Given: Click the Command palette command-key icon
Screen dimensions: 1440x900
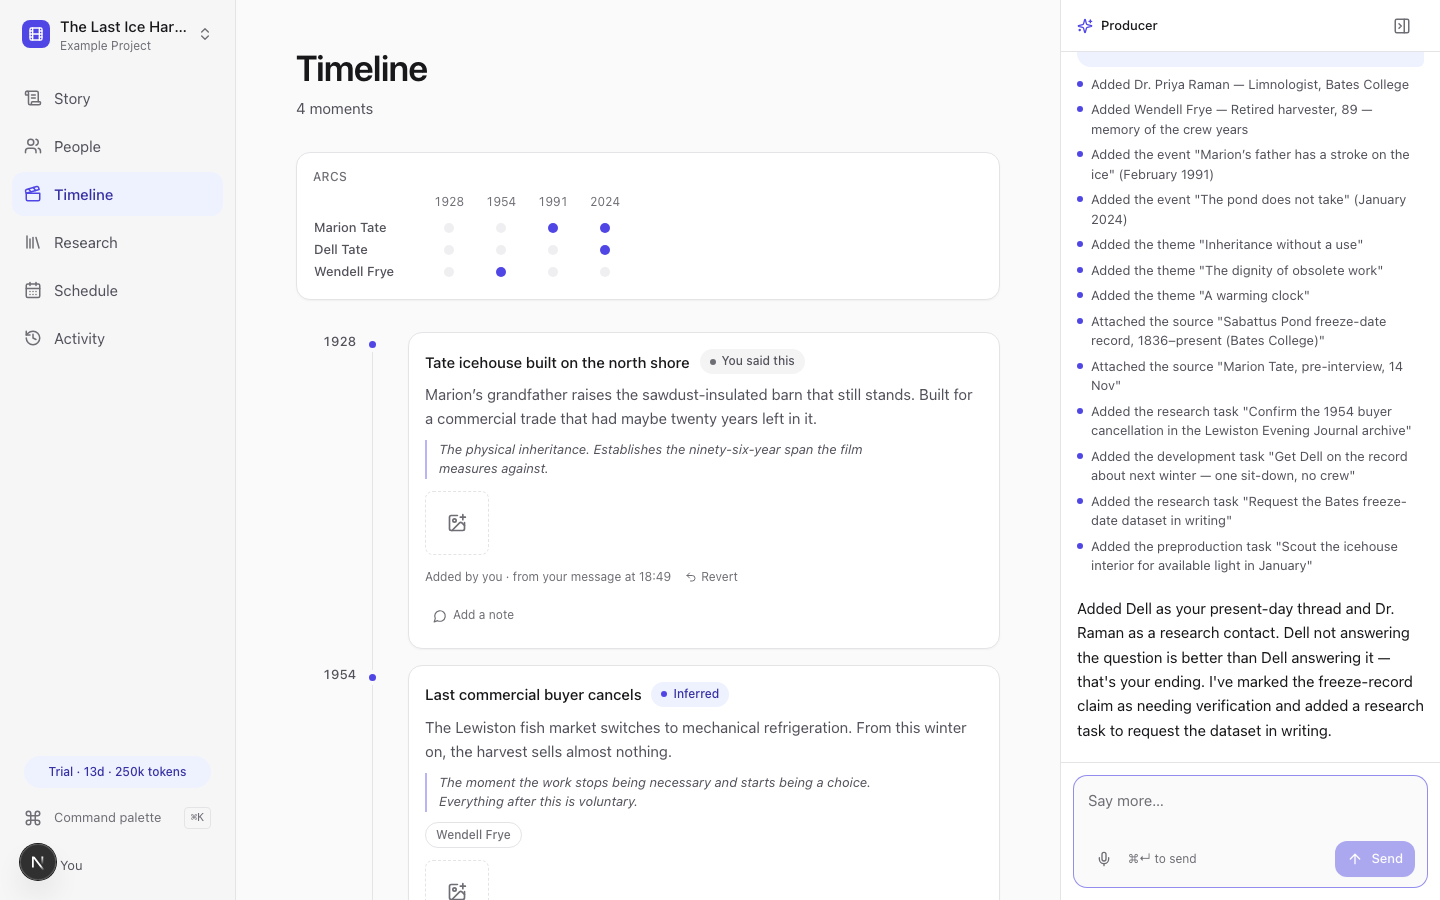Looking at the screenshot, I should tap(33, 818).
